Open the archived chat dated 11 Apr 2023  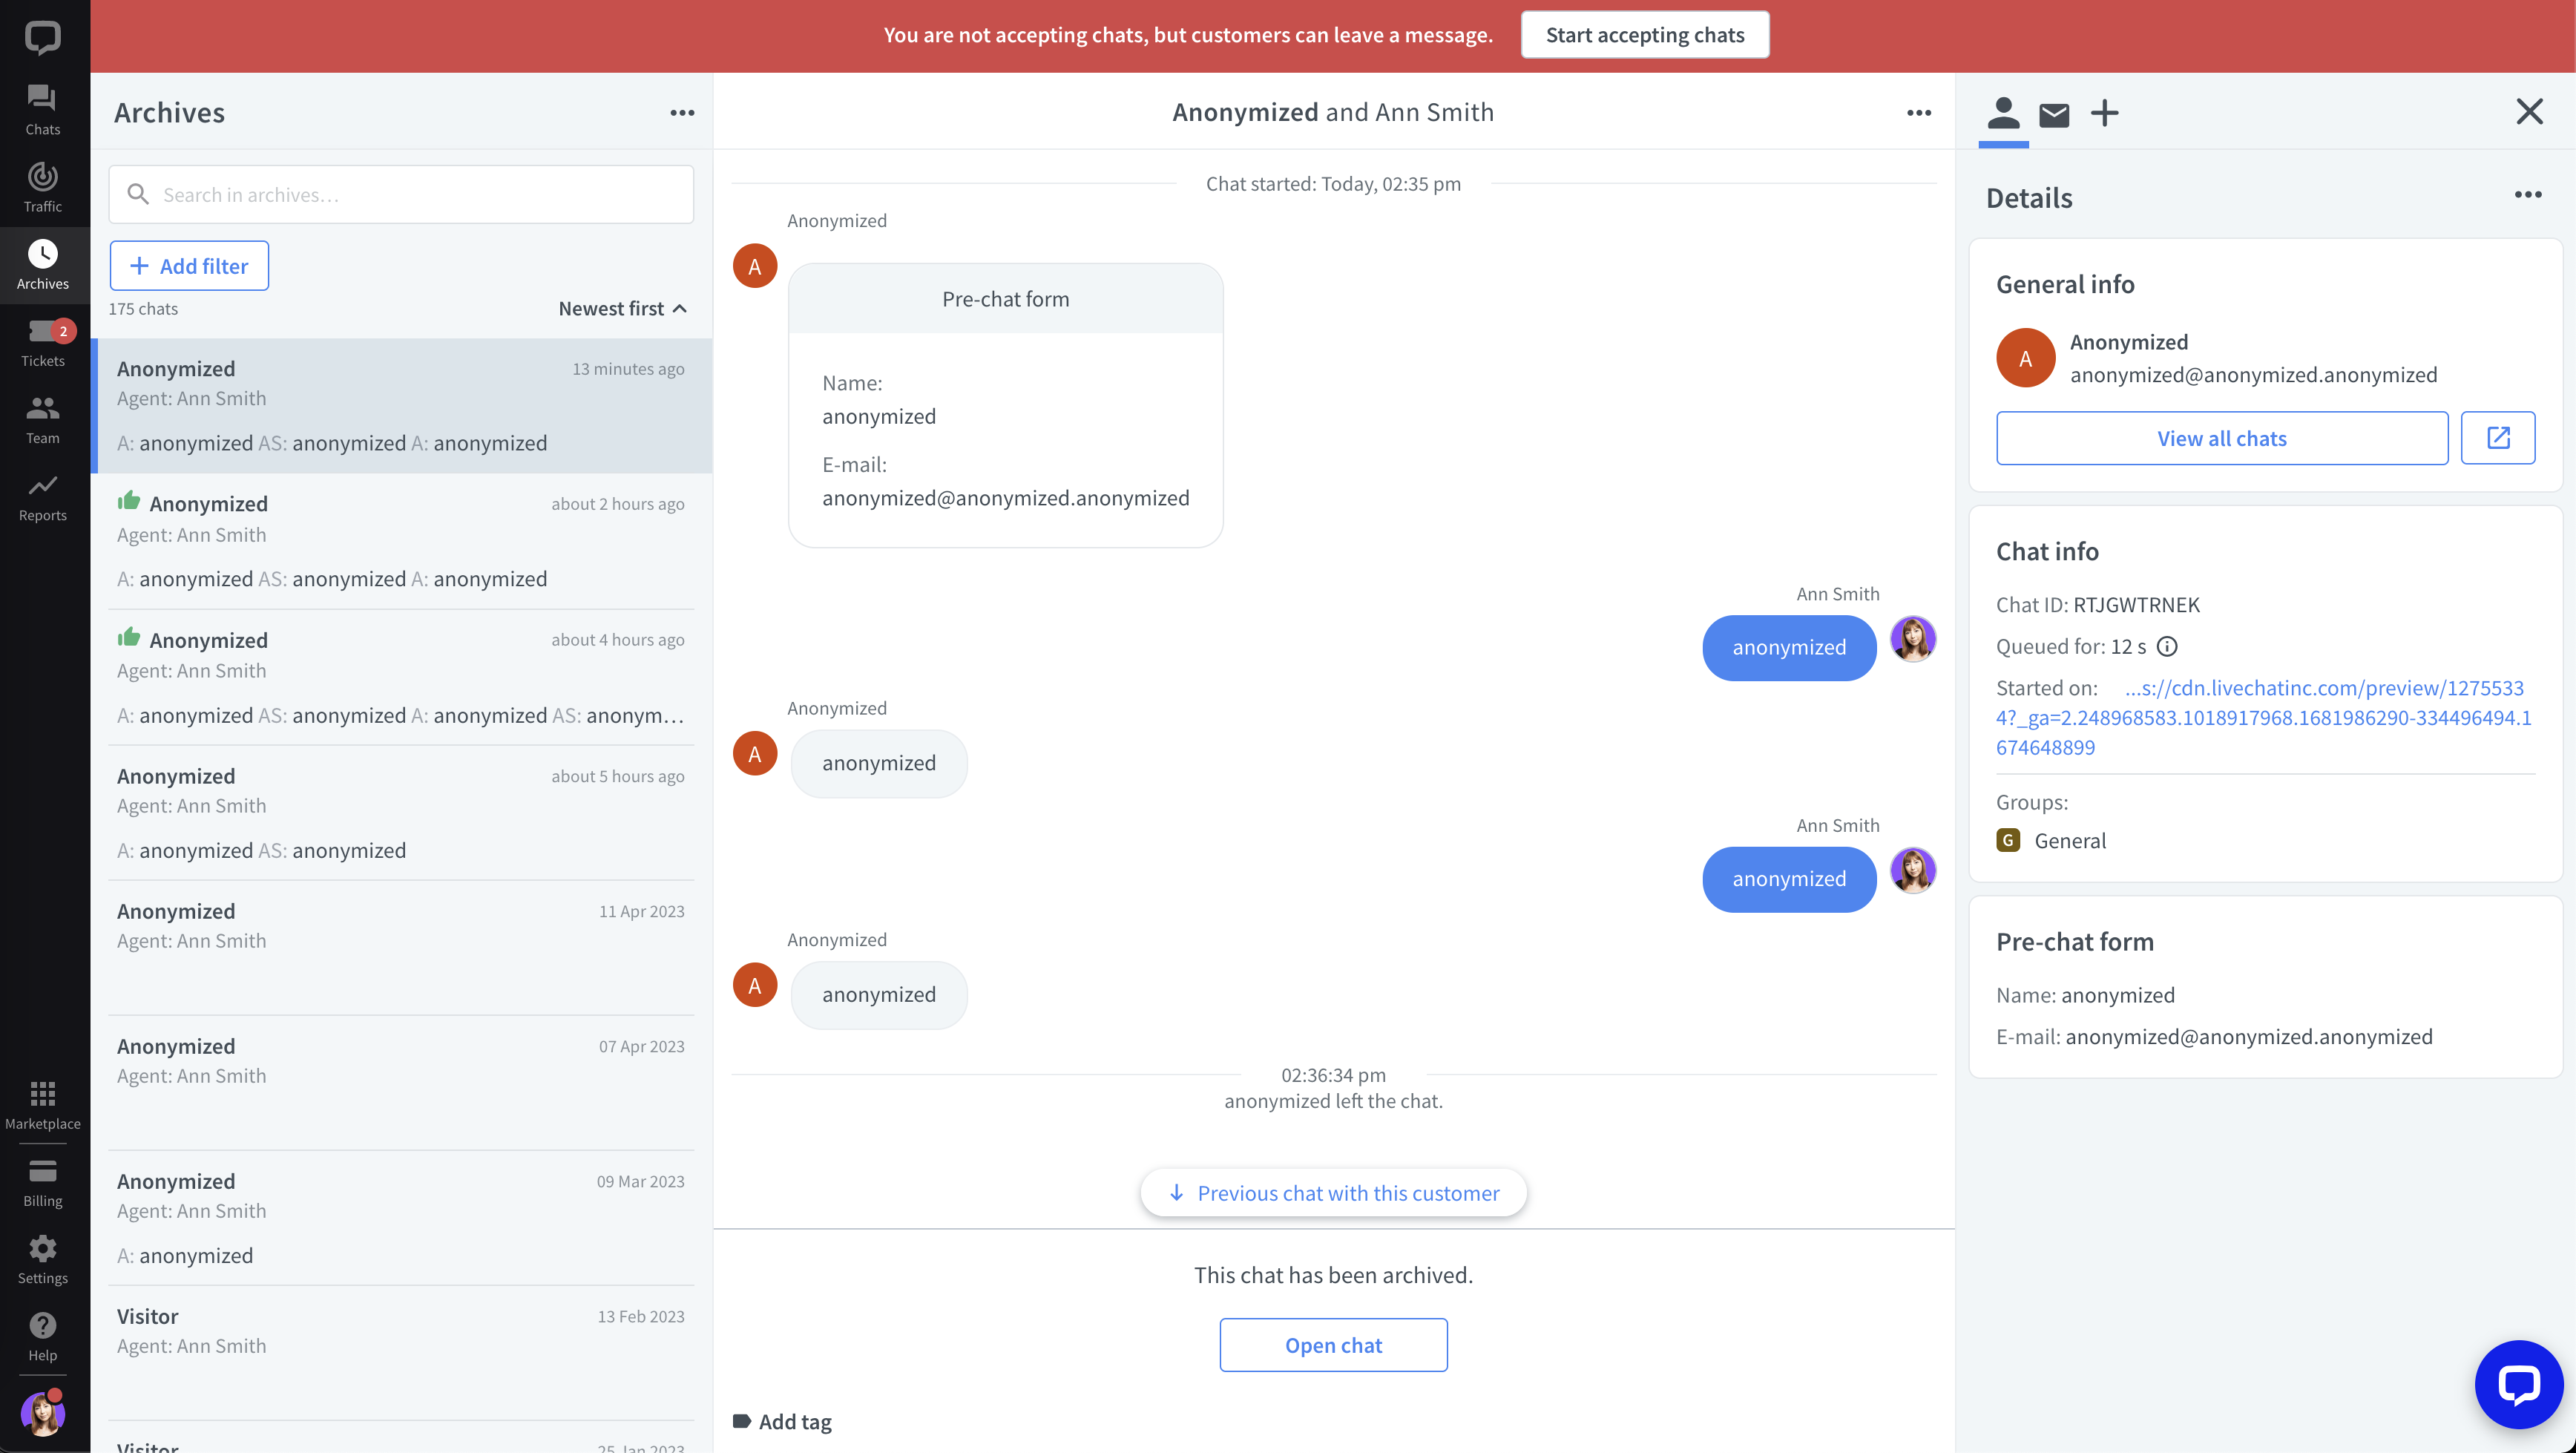(x=401, y=948)
